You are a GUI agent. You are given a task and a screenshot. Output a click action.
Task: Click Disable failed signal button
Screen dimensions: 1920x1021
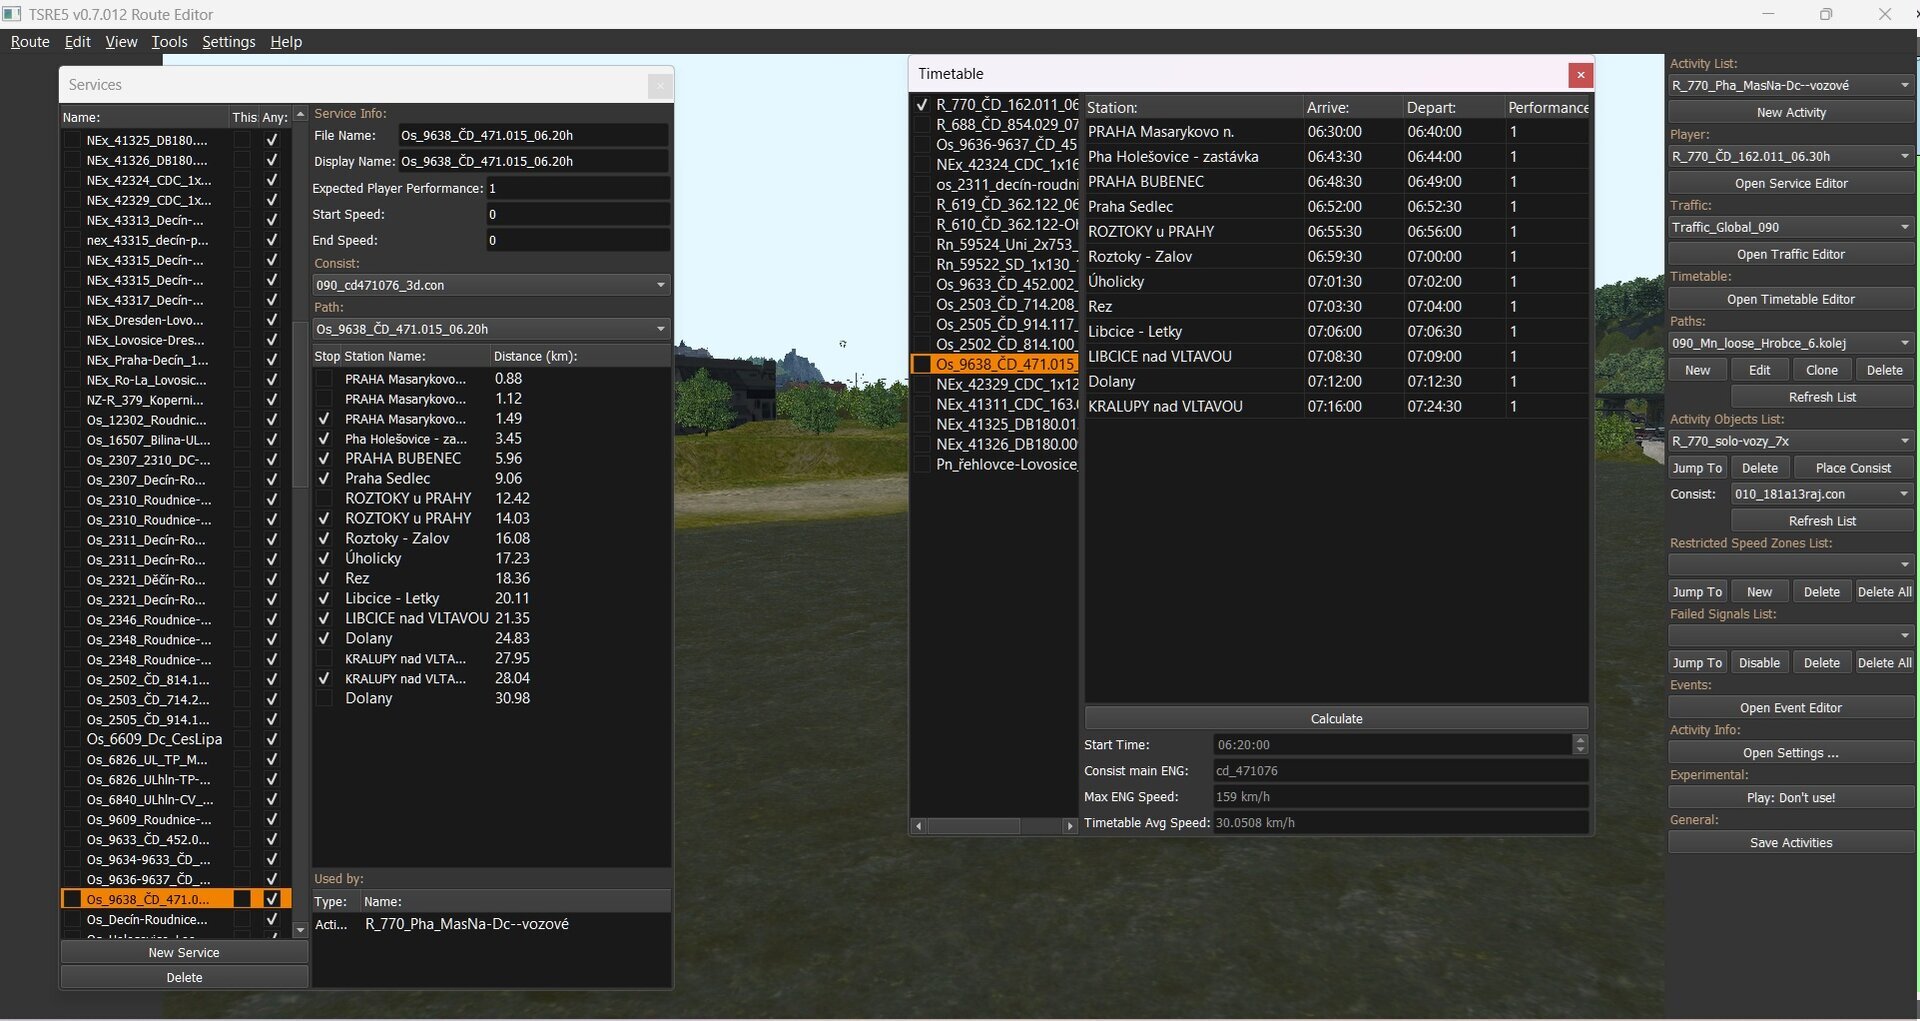click(x=1759, y=664)
